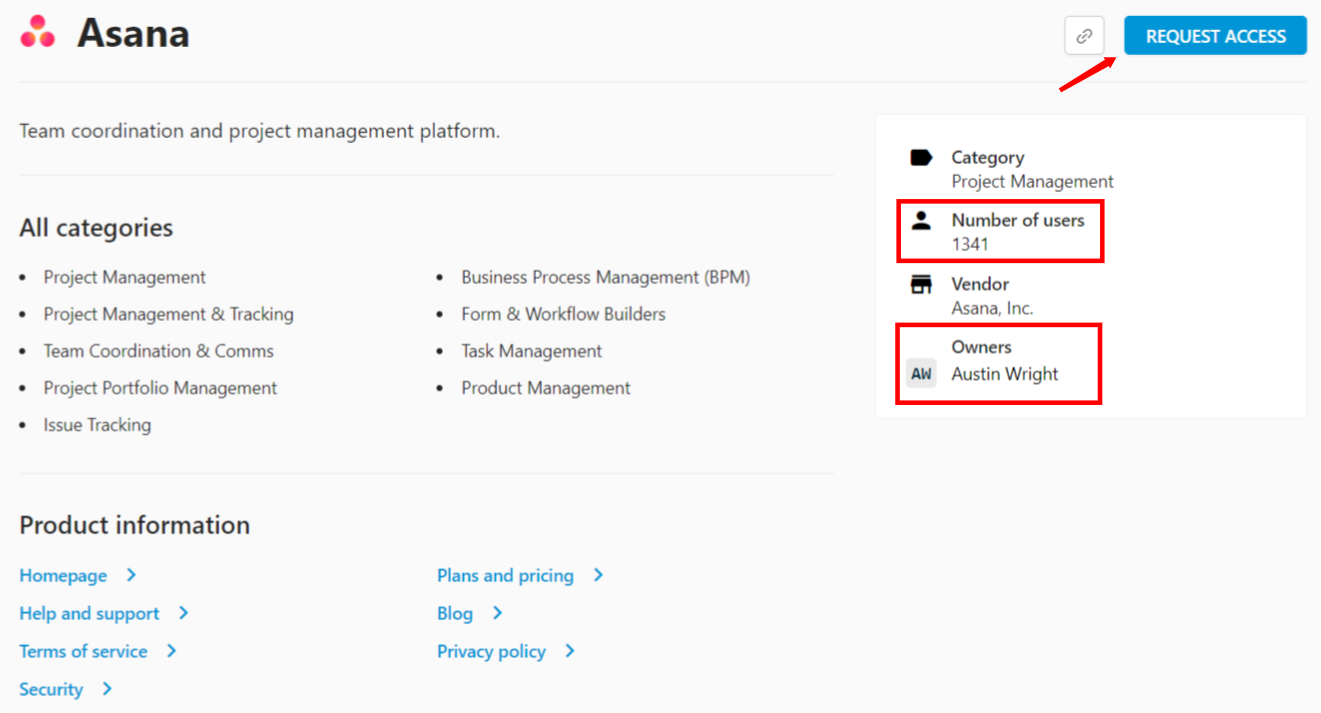1321x713 pixels.
Task: Click the Asana page title
Action: 133,33
